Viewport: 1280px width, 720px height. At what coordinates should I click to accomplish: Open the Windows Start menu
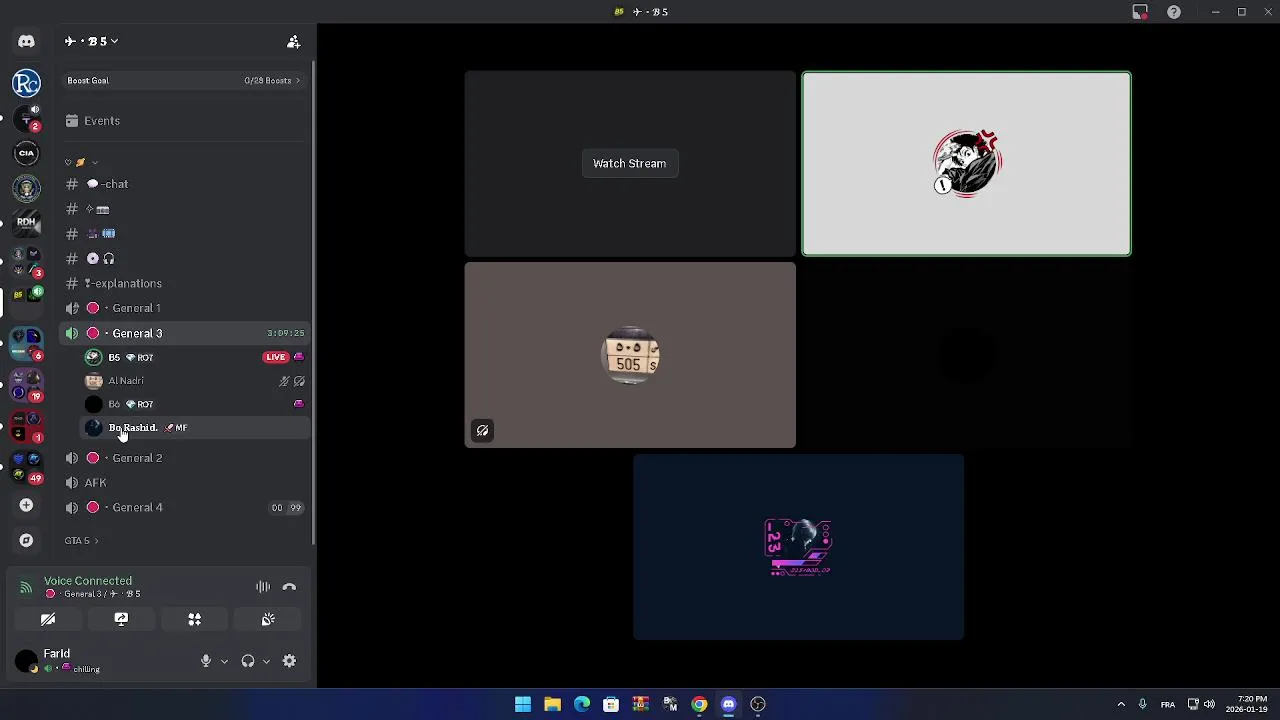click(x=523, y=704)
